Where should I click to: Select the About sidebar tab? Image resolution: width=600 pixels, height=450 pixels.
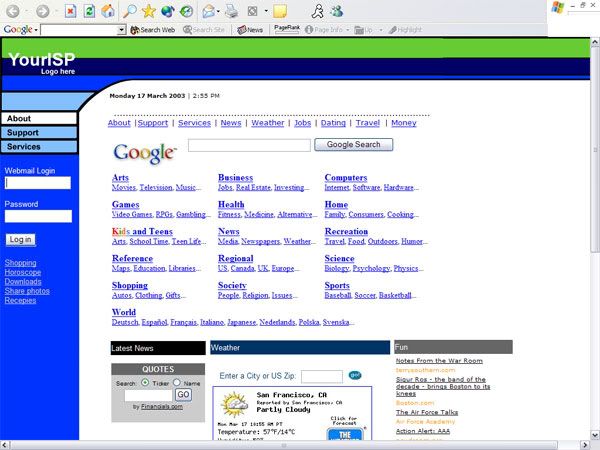point(38,118)
